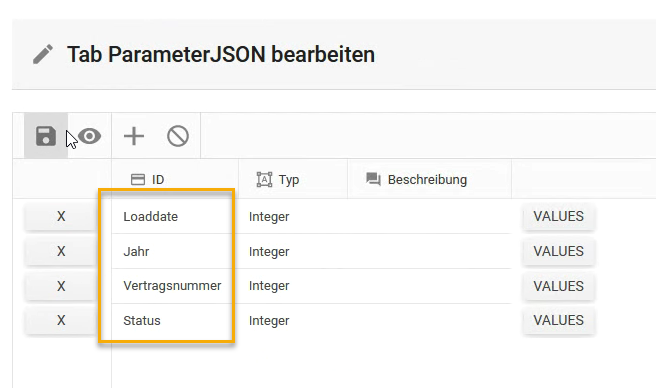Add a new parameter with plus icon
Viewport: 656px width, 388px height.
(x=134, y=136)
